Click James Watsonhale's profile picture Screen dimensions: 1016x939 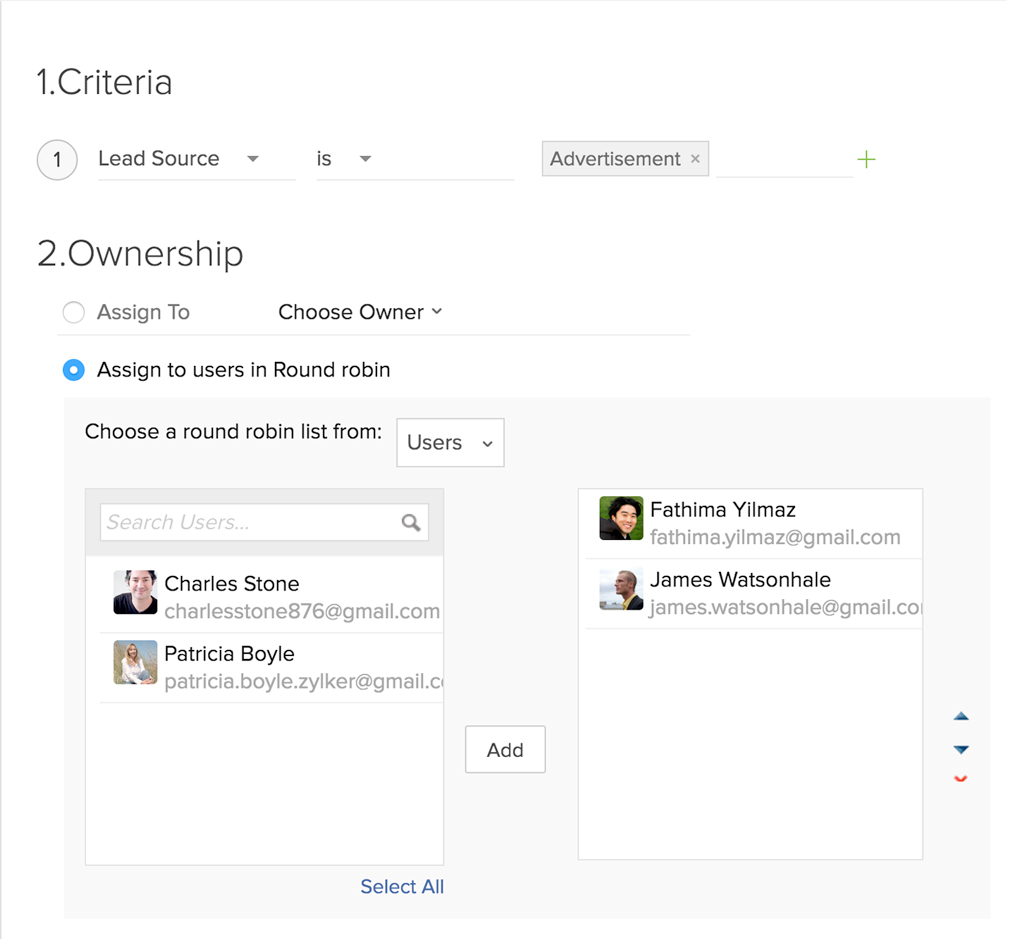(621, 589)
